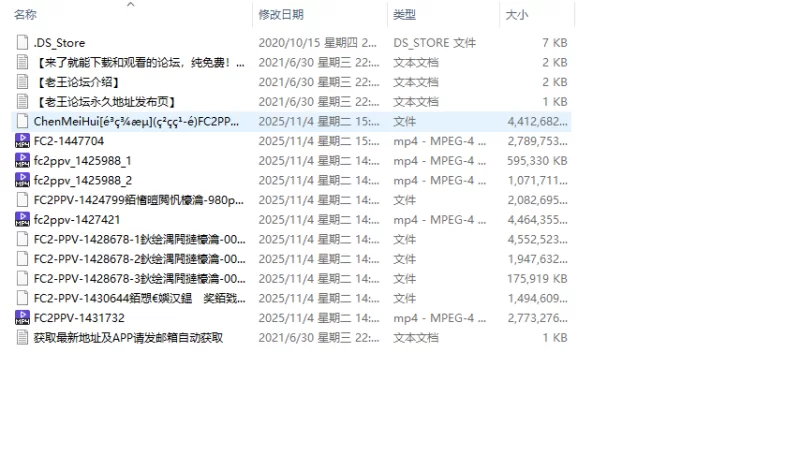The height and width of the screenshot is (455, 800).
Task: Click the 175,919 KB size value
Action: pos(537,279)
